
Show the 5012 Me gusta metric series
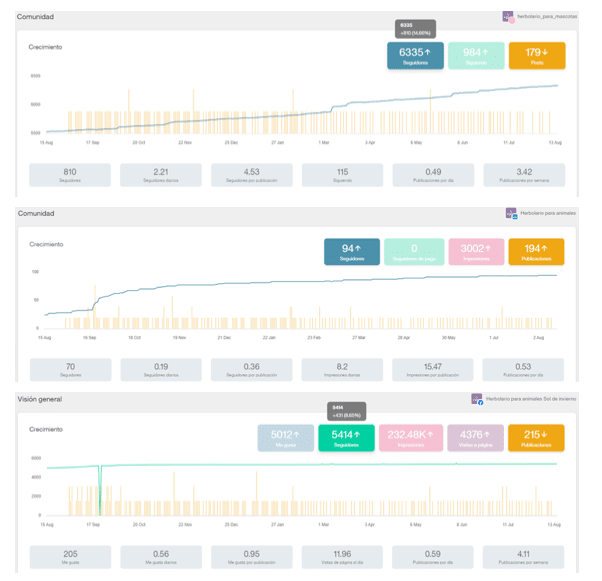(286, 438)
